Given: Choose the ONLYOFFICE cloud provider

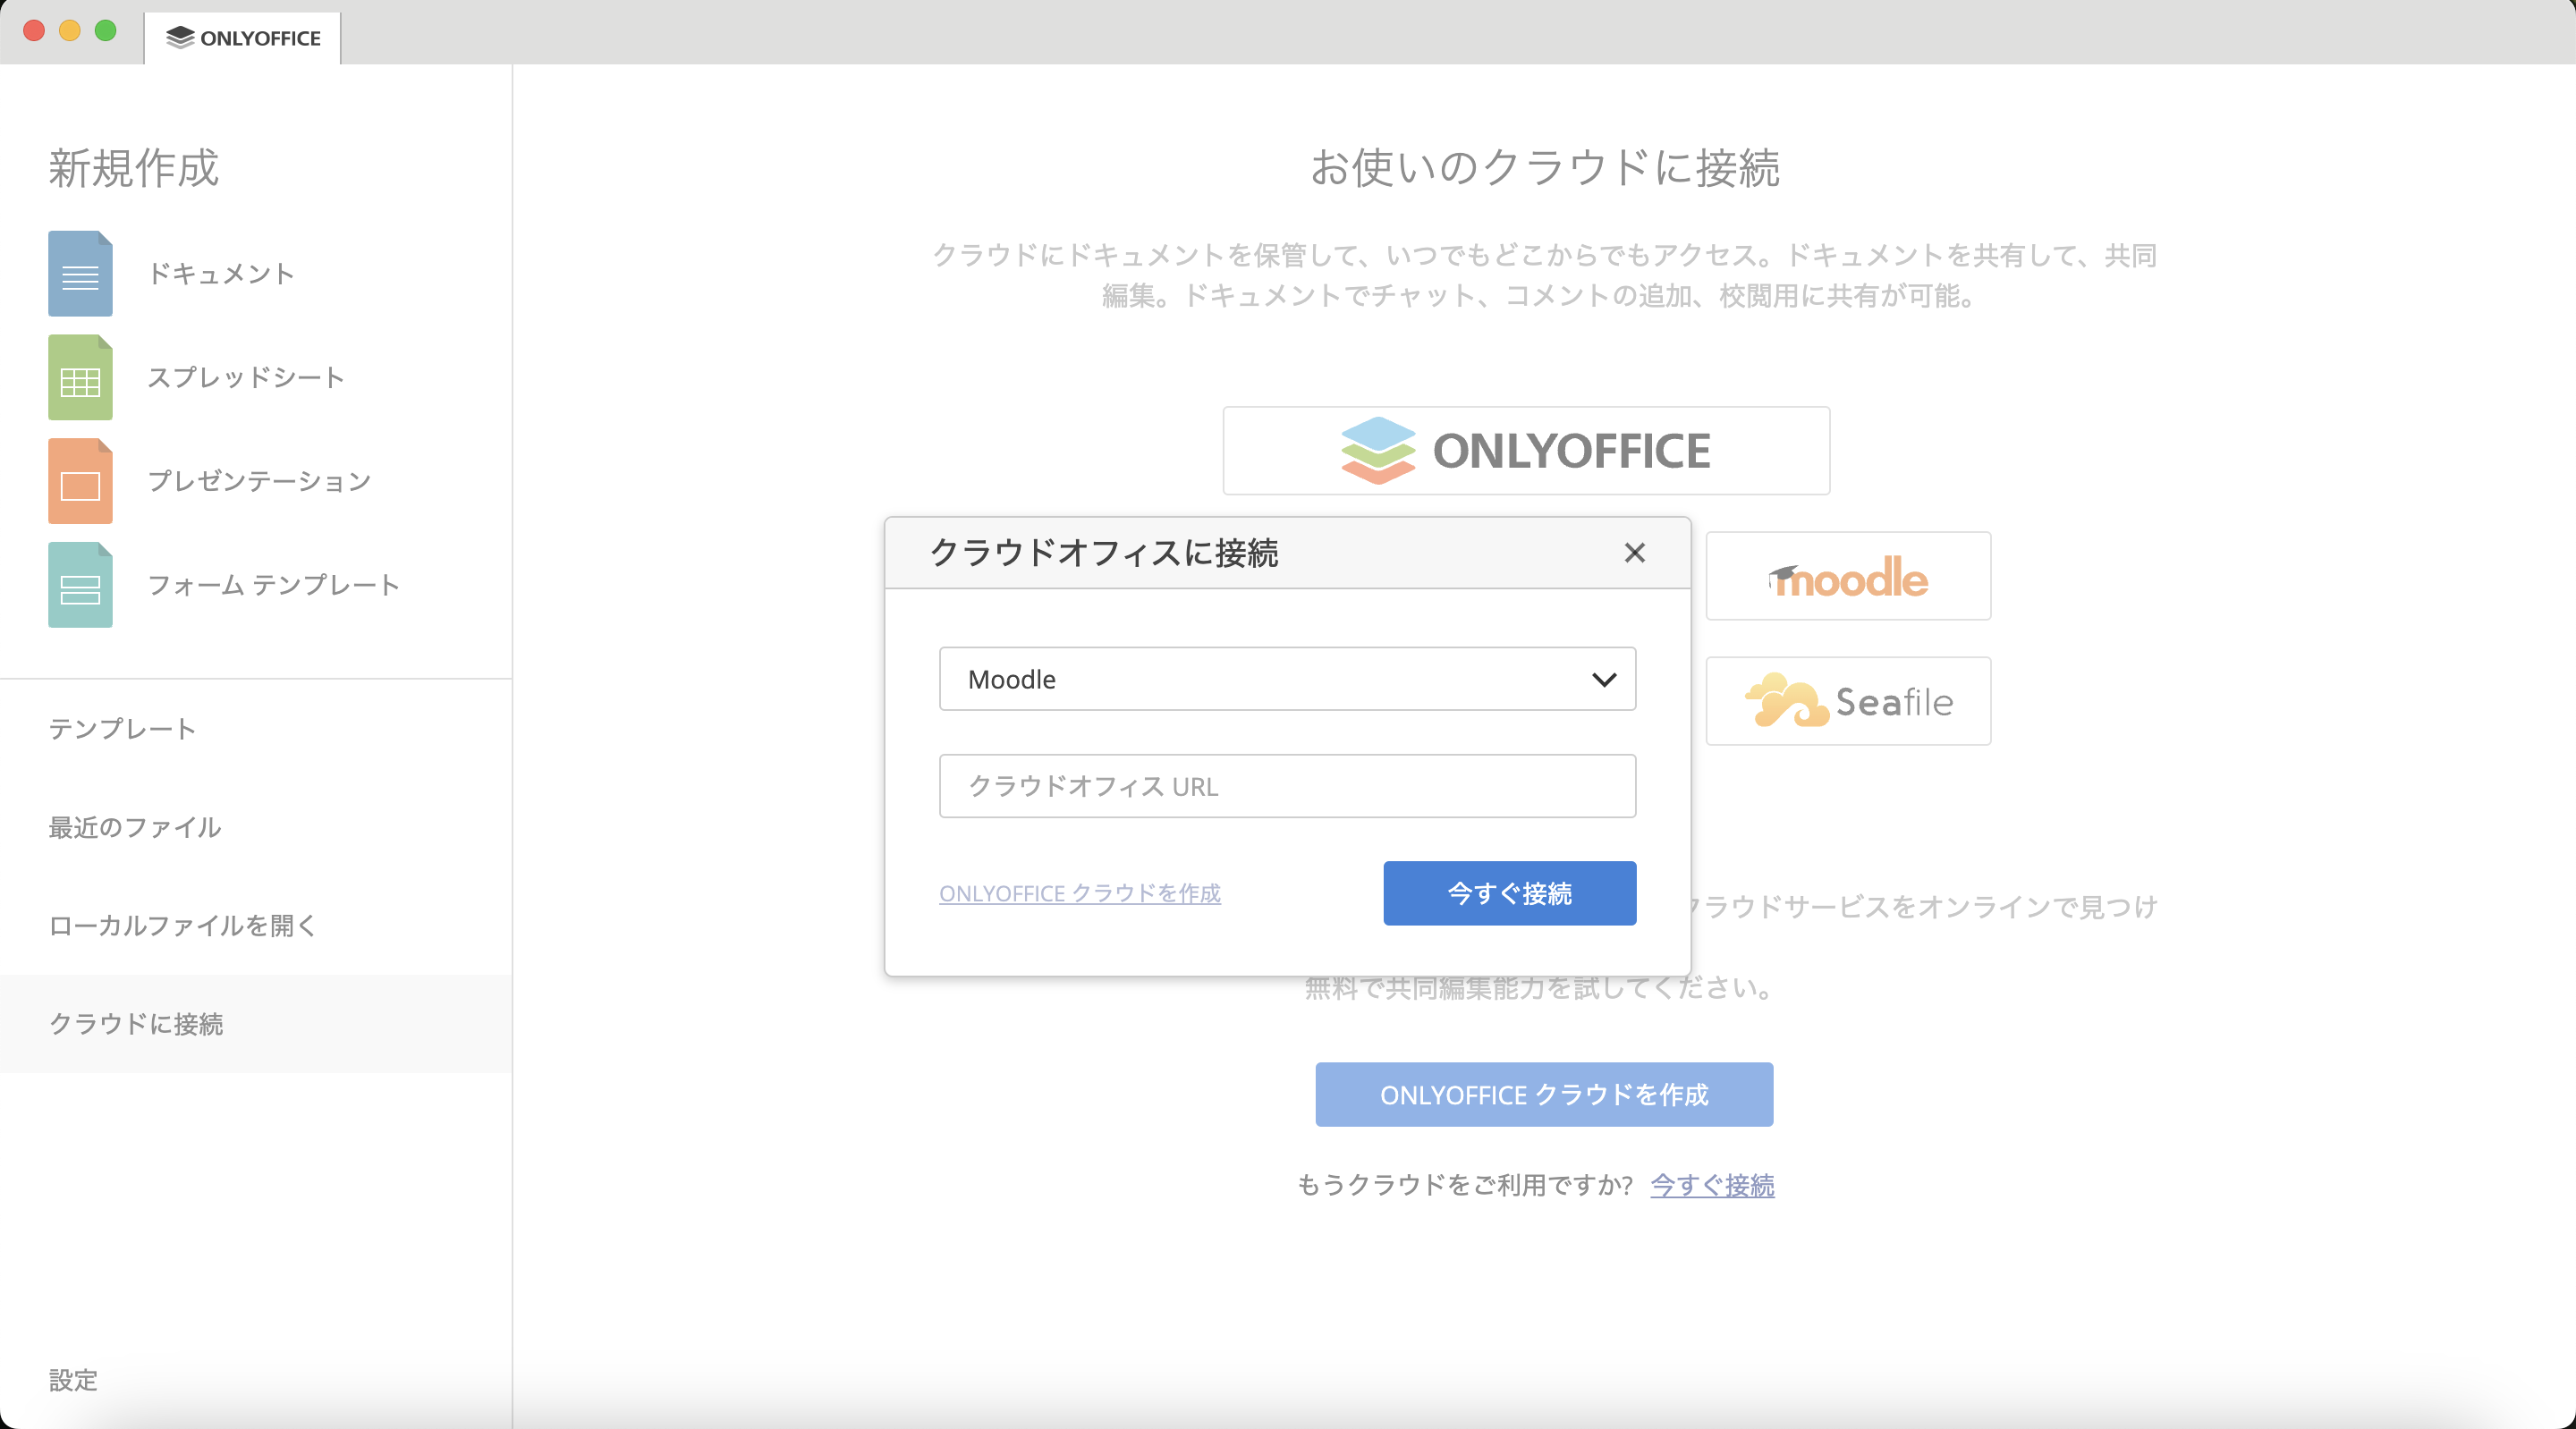Looking at the screenshot, I should click(1524, 451).
